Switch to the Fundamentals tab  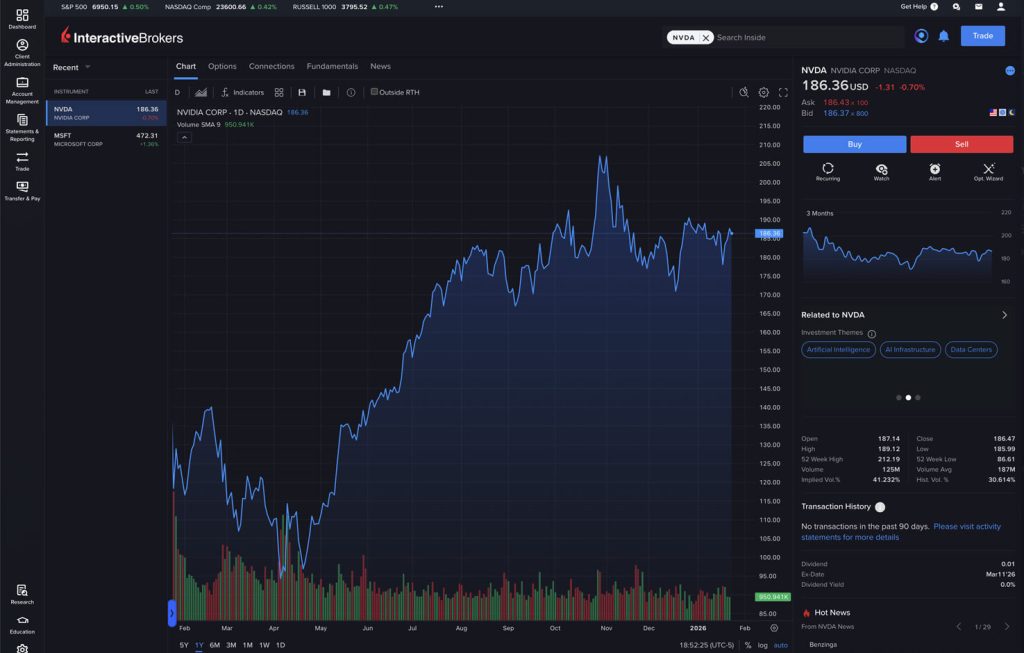tap(332, 66)
